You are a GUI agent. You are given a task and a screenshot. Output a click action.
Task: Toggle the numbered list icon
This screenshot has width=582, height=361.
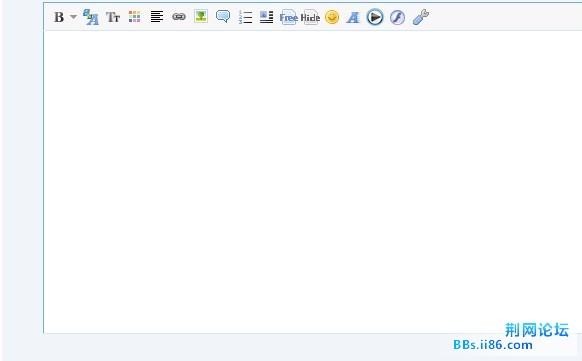tap(245, 17)
